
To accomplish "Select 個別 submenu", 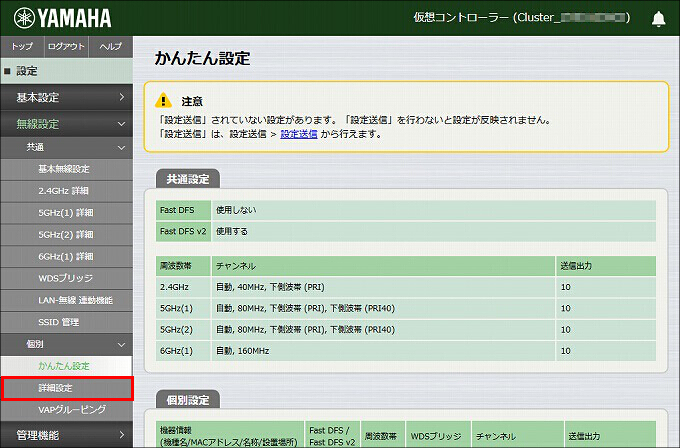I will click(x=67, y=344).
